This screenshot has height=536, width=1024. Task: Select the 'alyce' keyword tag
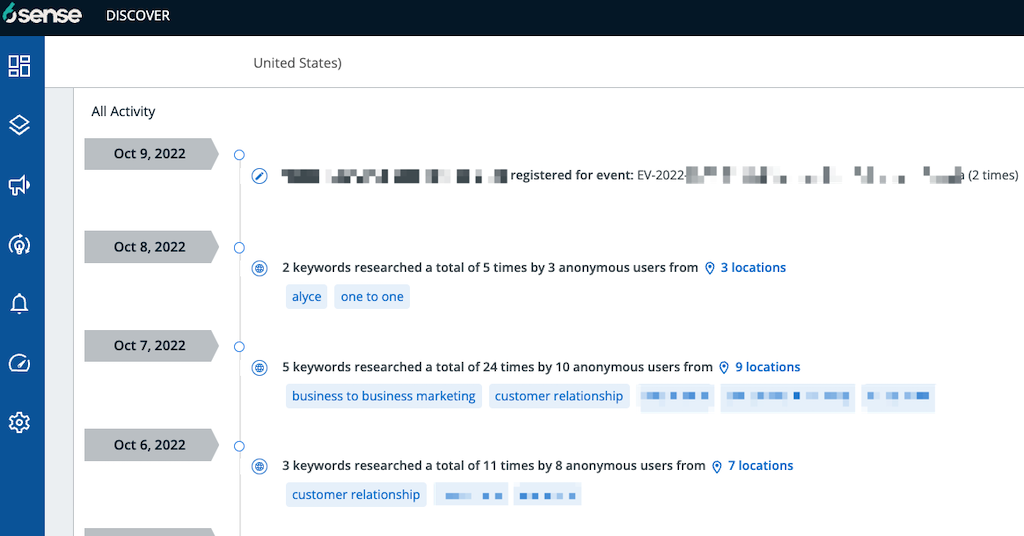coord(306,297)
